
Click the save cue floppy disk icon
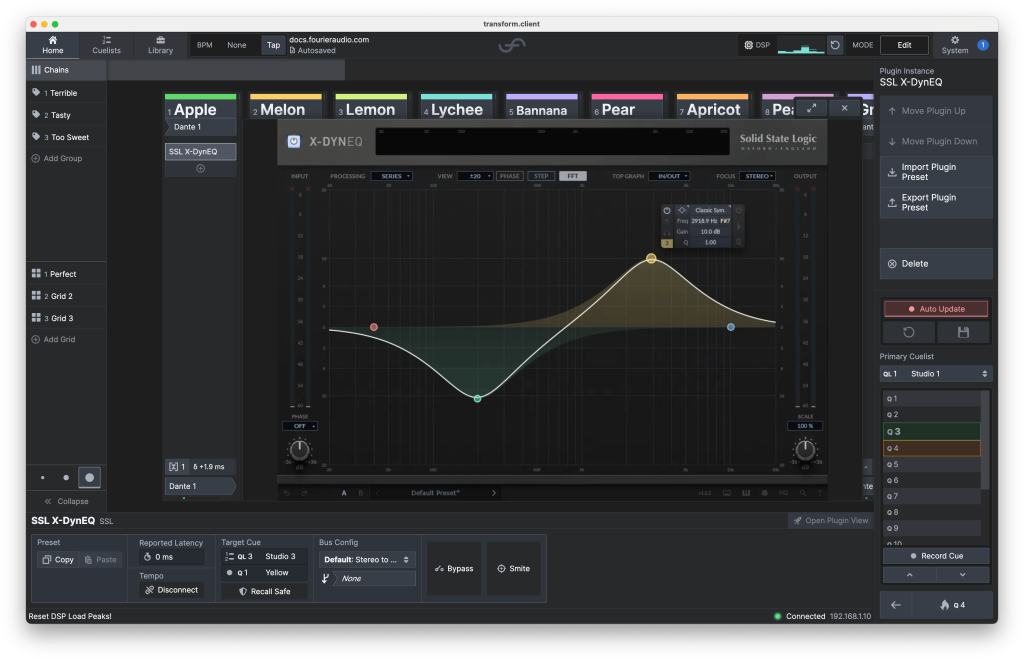tap(963, 332)
